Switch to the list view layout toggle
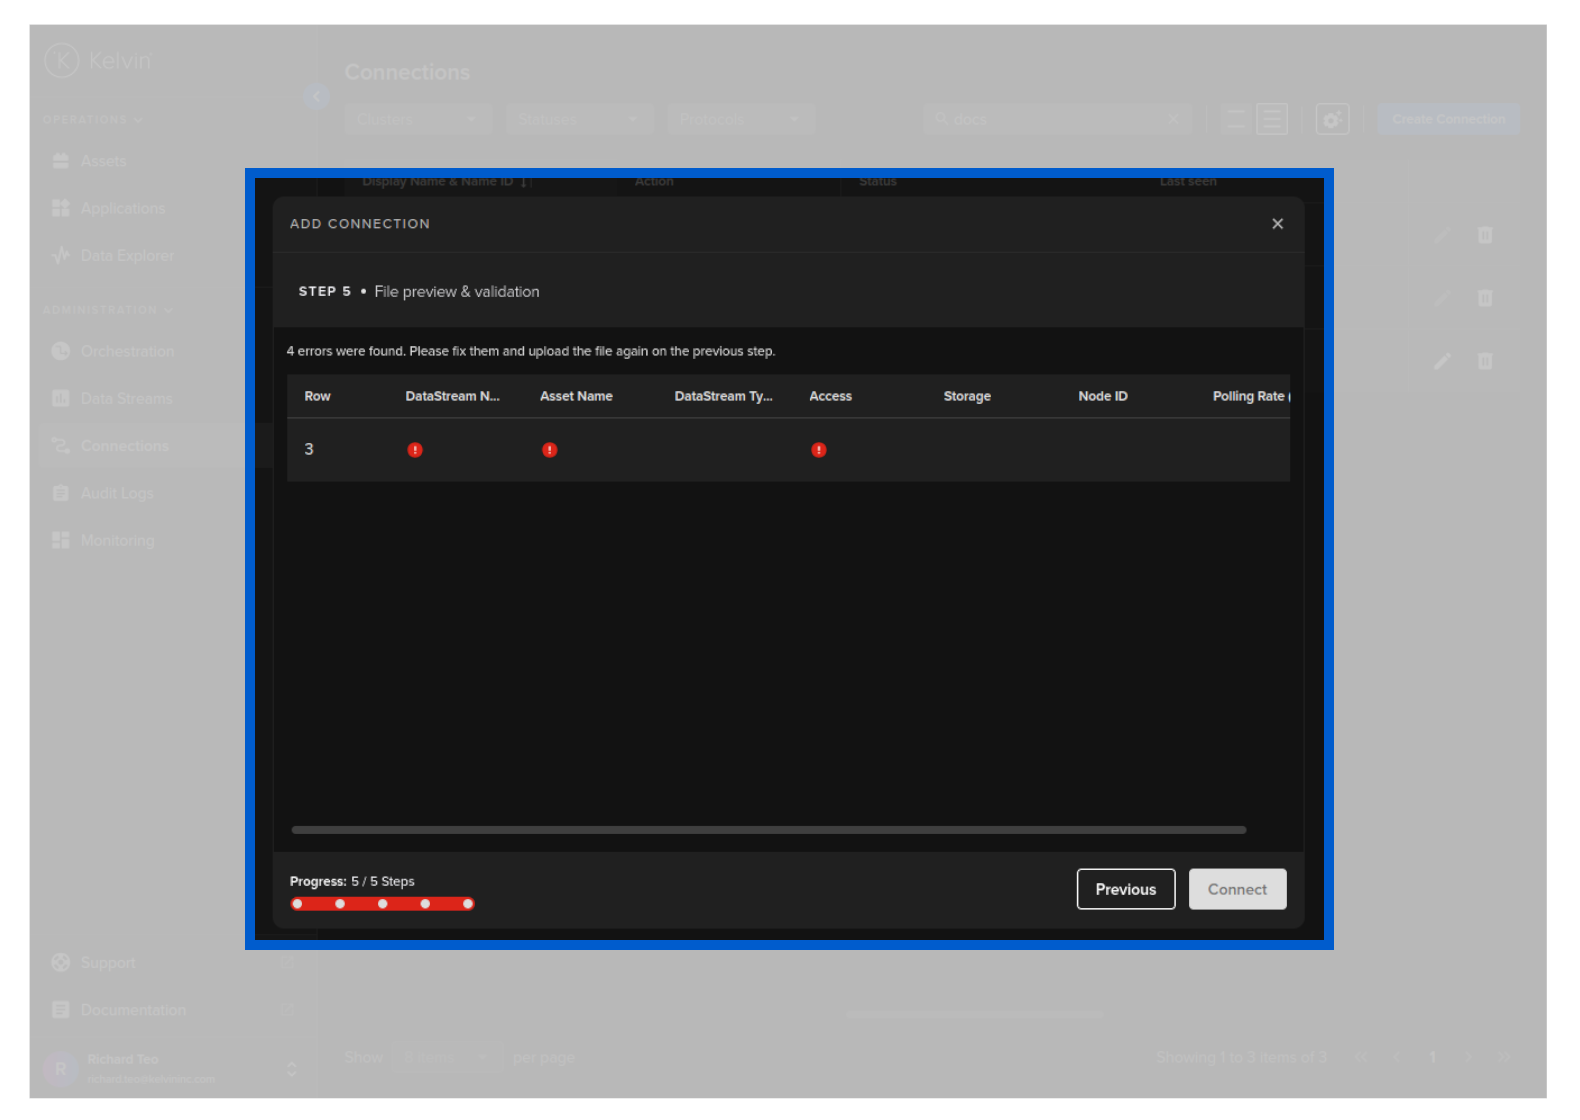Image resolution: width=1580 pixels, height=1120 pixels. pyautogui.click(x=1272, y=119)
